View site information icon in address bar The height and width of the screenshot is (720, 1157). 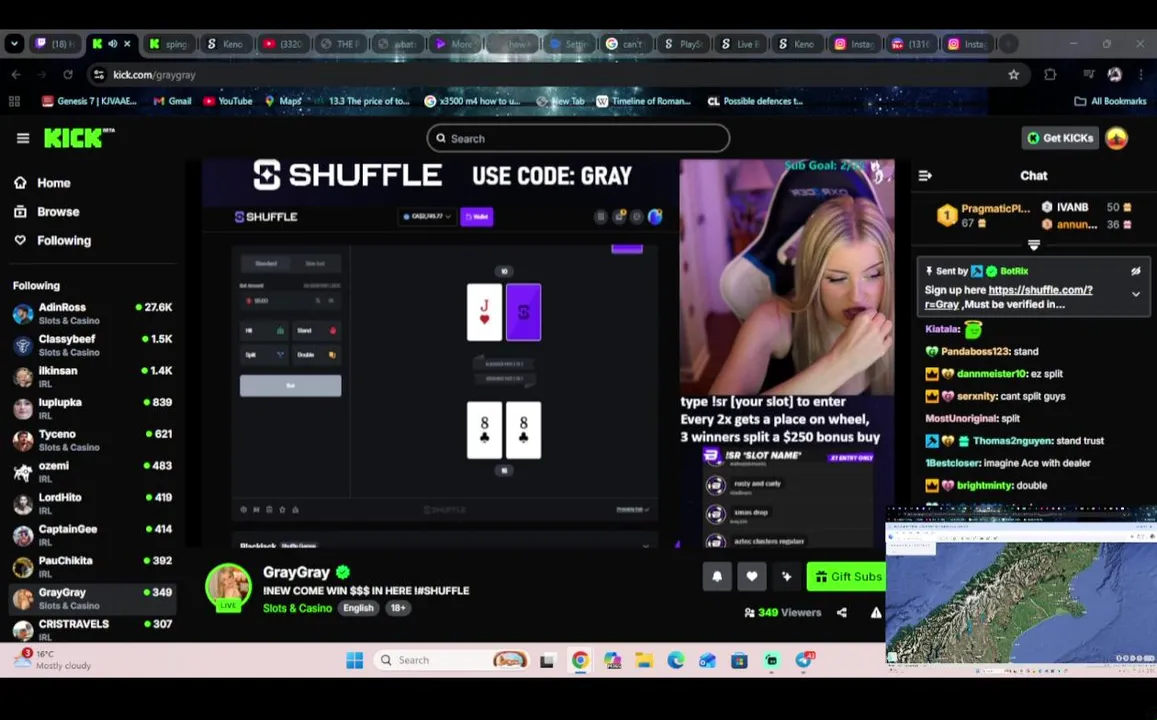point(99,75)
